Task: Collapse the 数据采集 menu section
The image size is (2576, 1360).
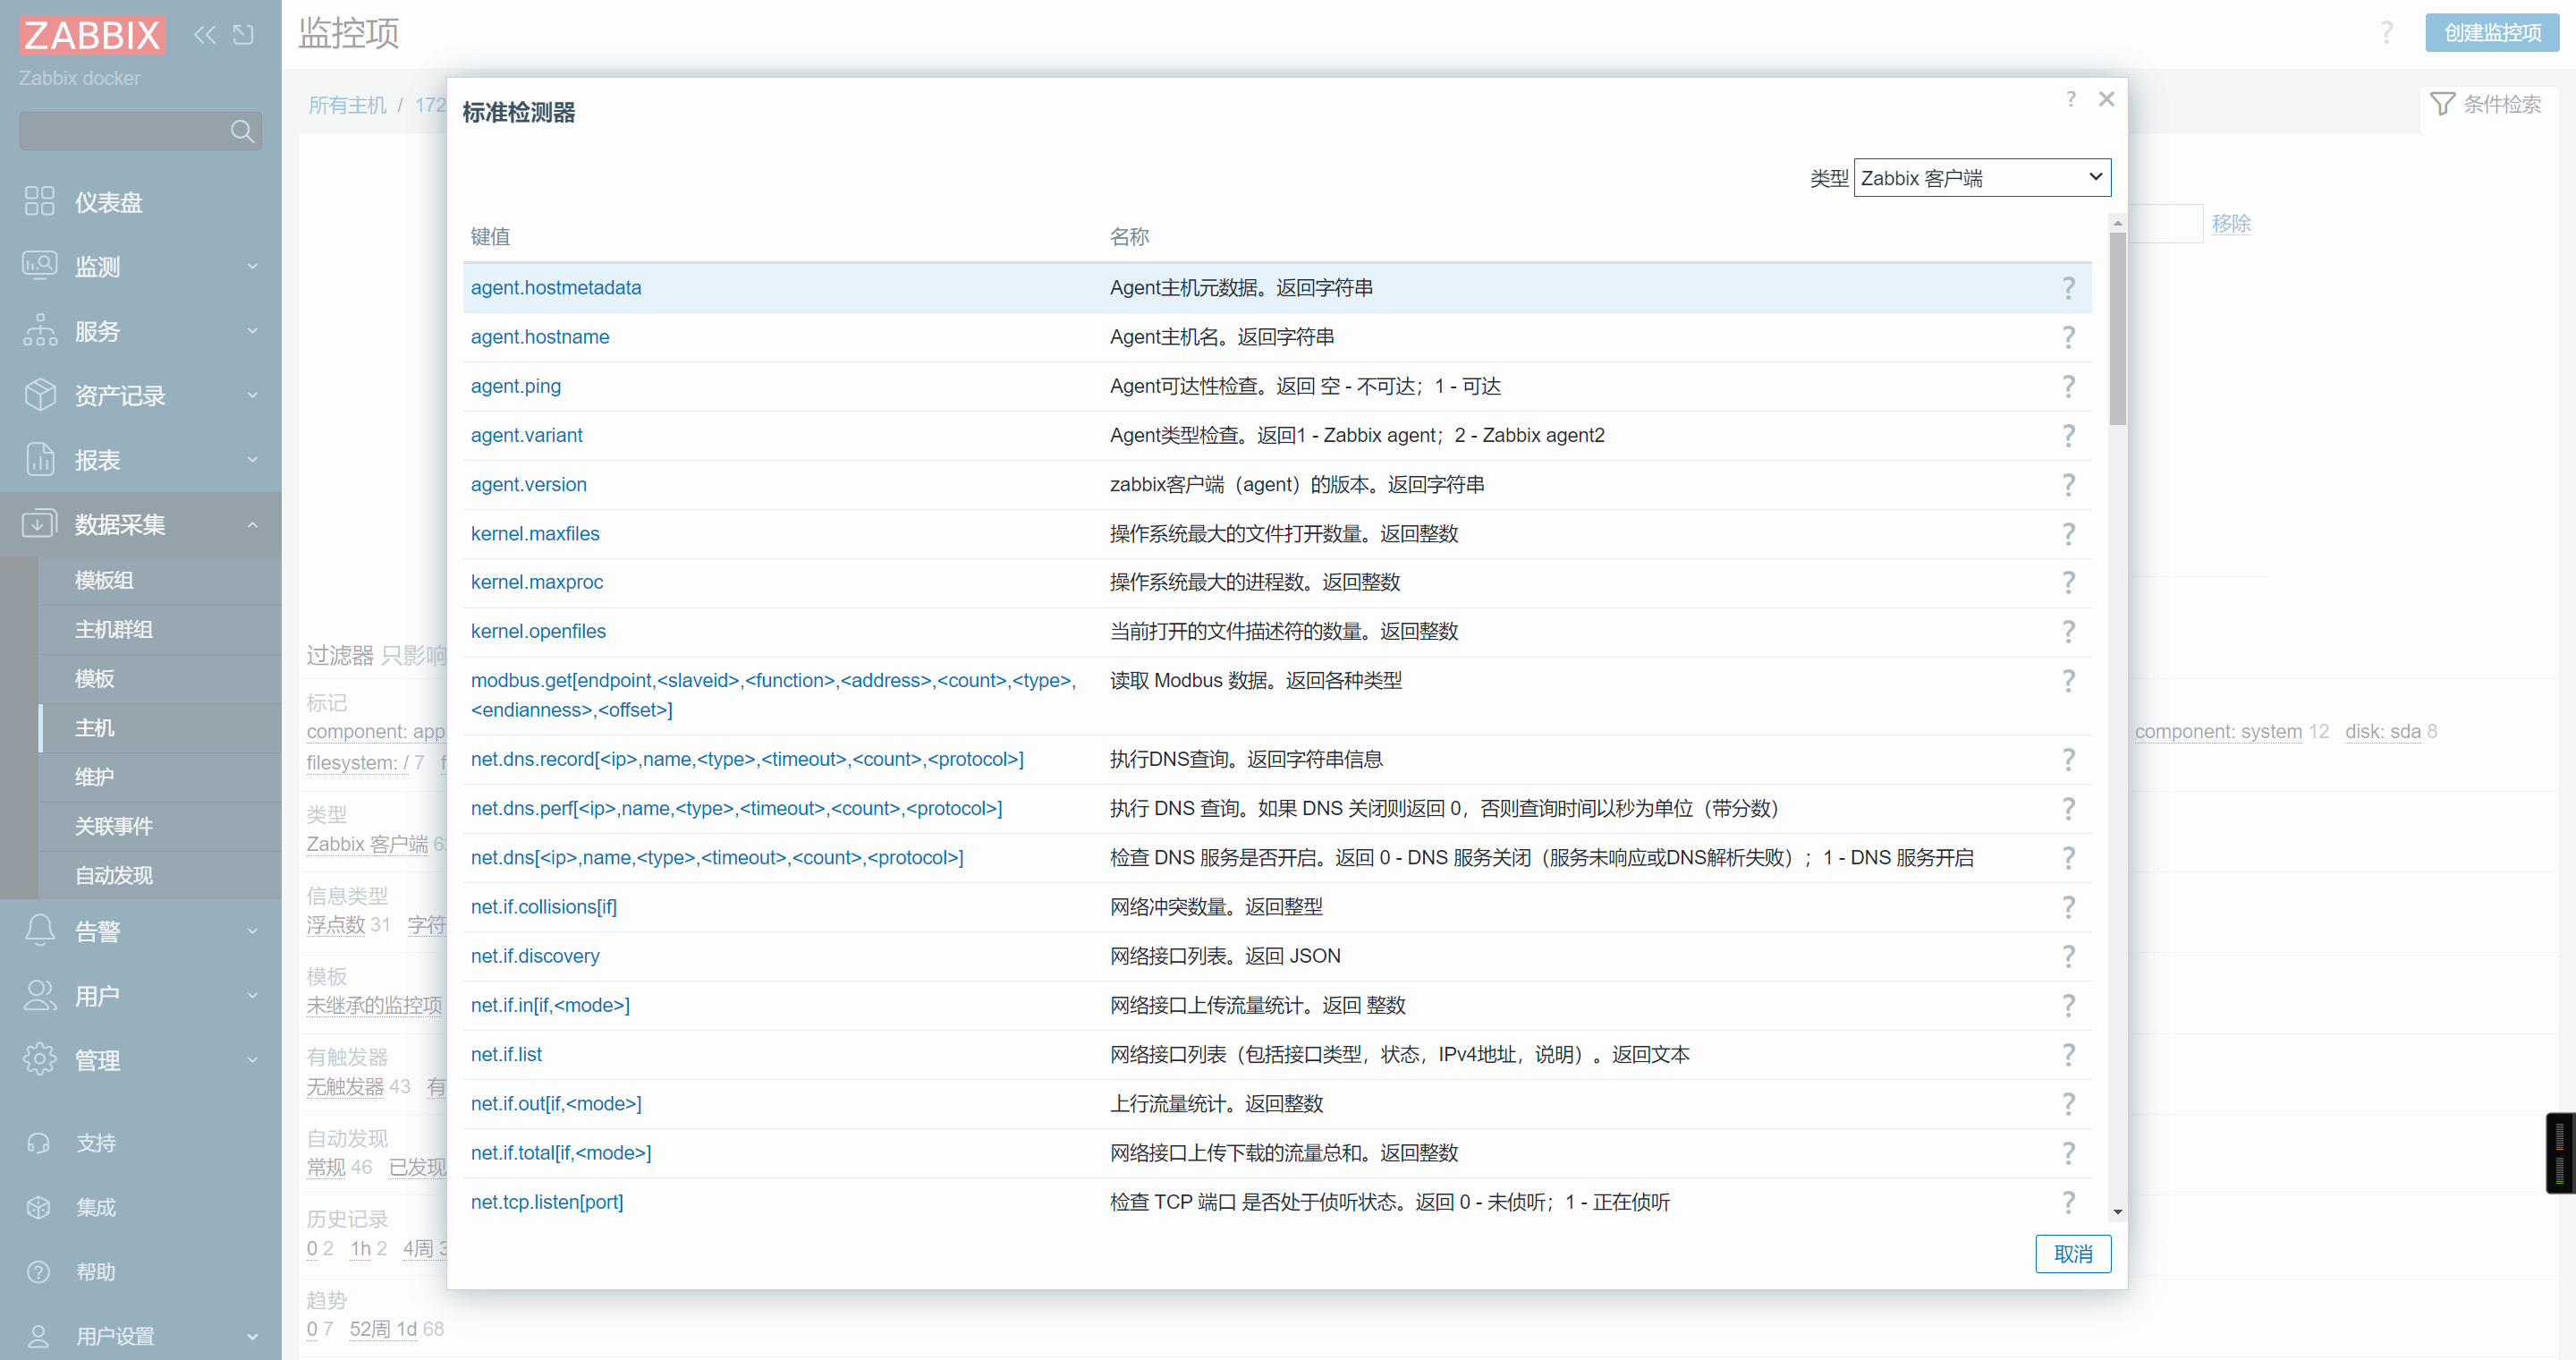Action: 140,524
